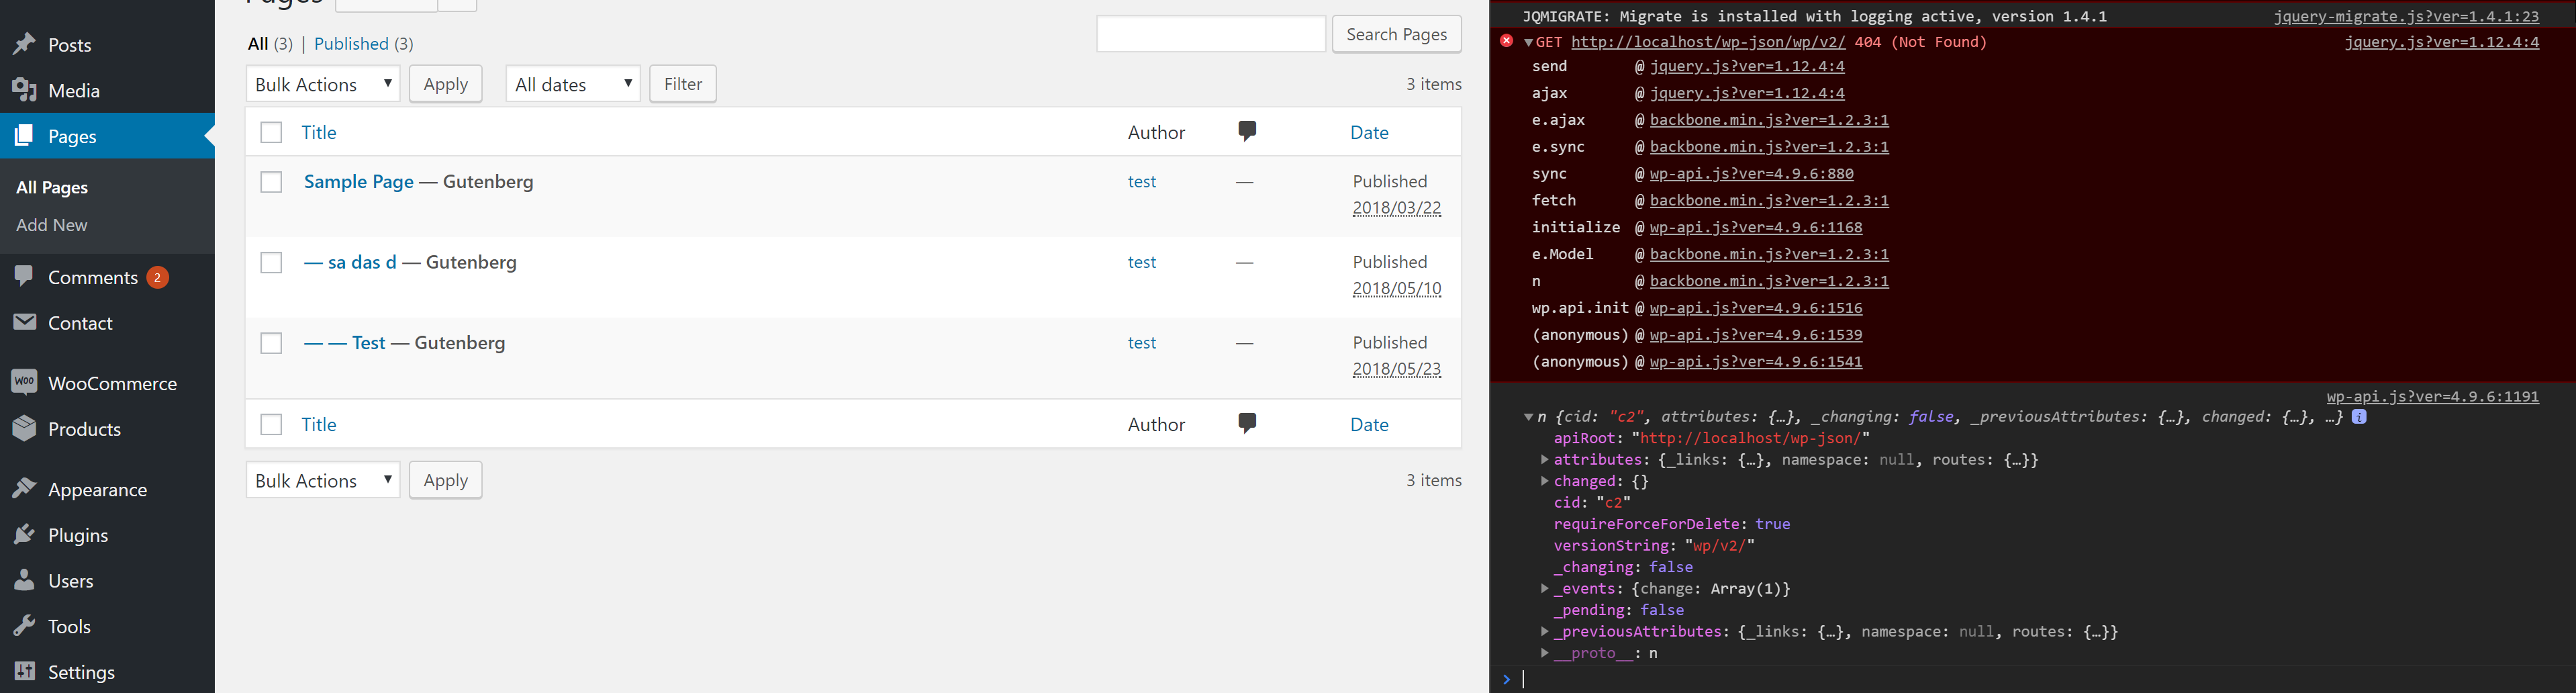The width and height of the screenshot is (2576, 693).
Task: Tick the checkbox for Sample Page
Action: click(x=271, y=182)
